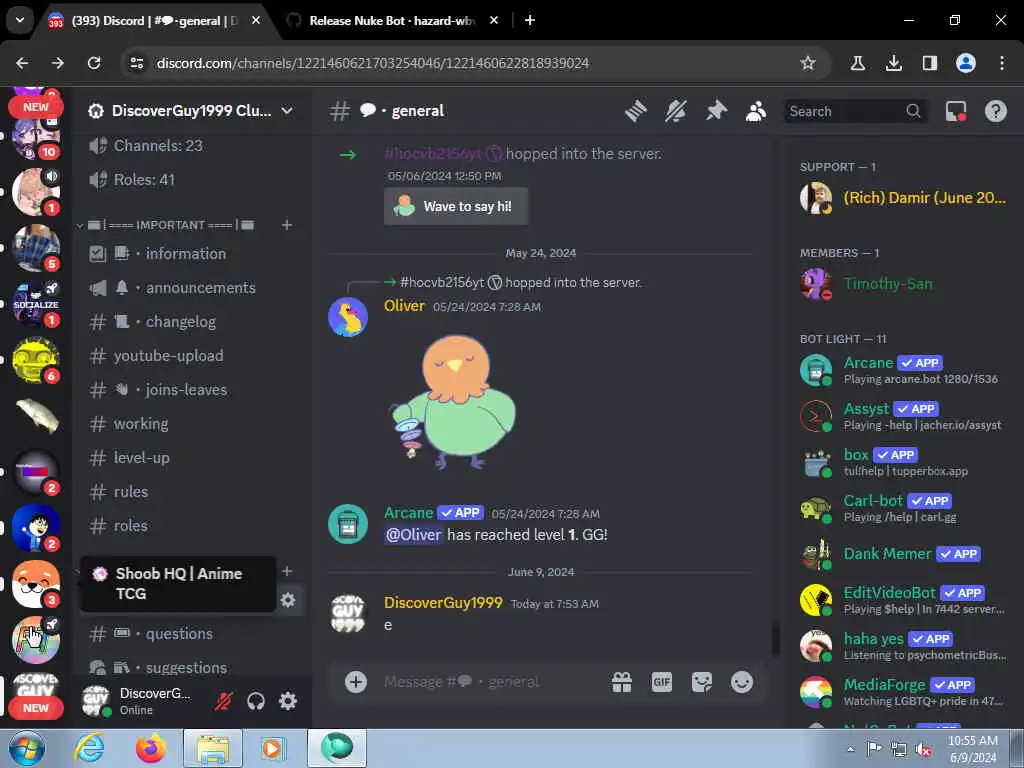Open User Settings gear in user panel
This screenshot has width=1024, height=768.
click(288, 701)
